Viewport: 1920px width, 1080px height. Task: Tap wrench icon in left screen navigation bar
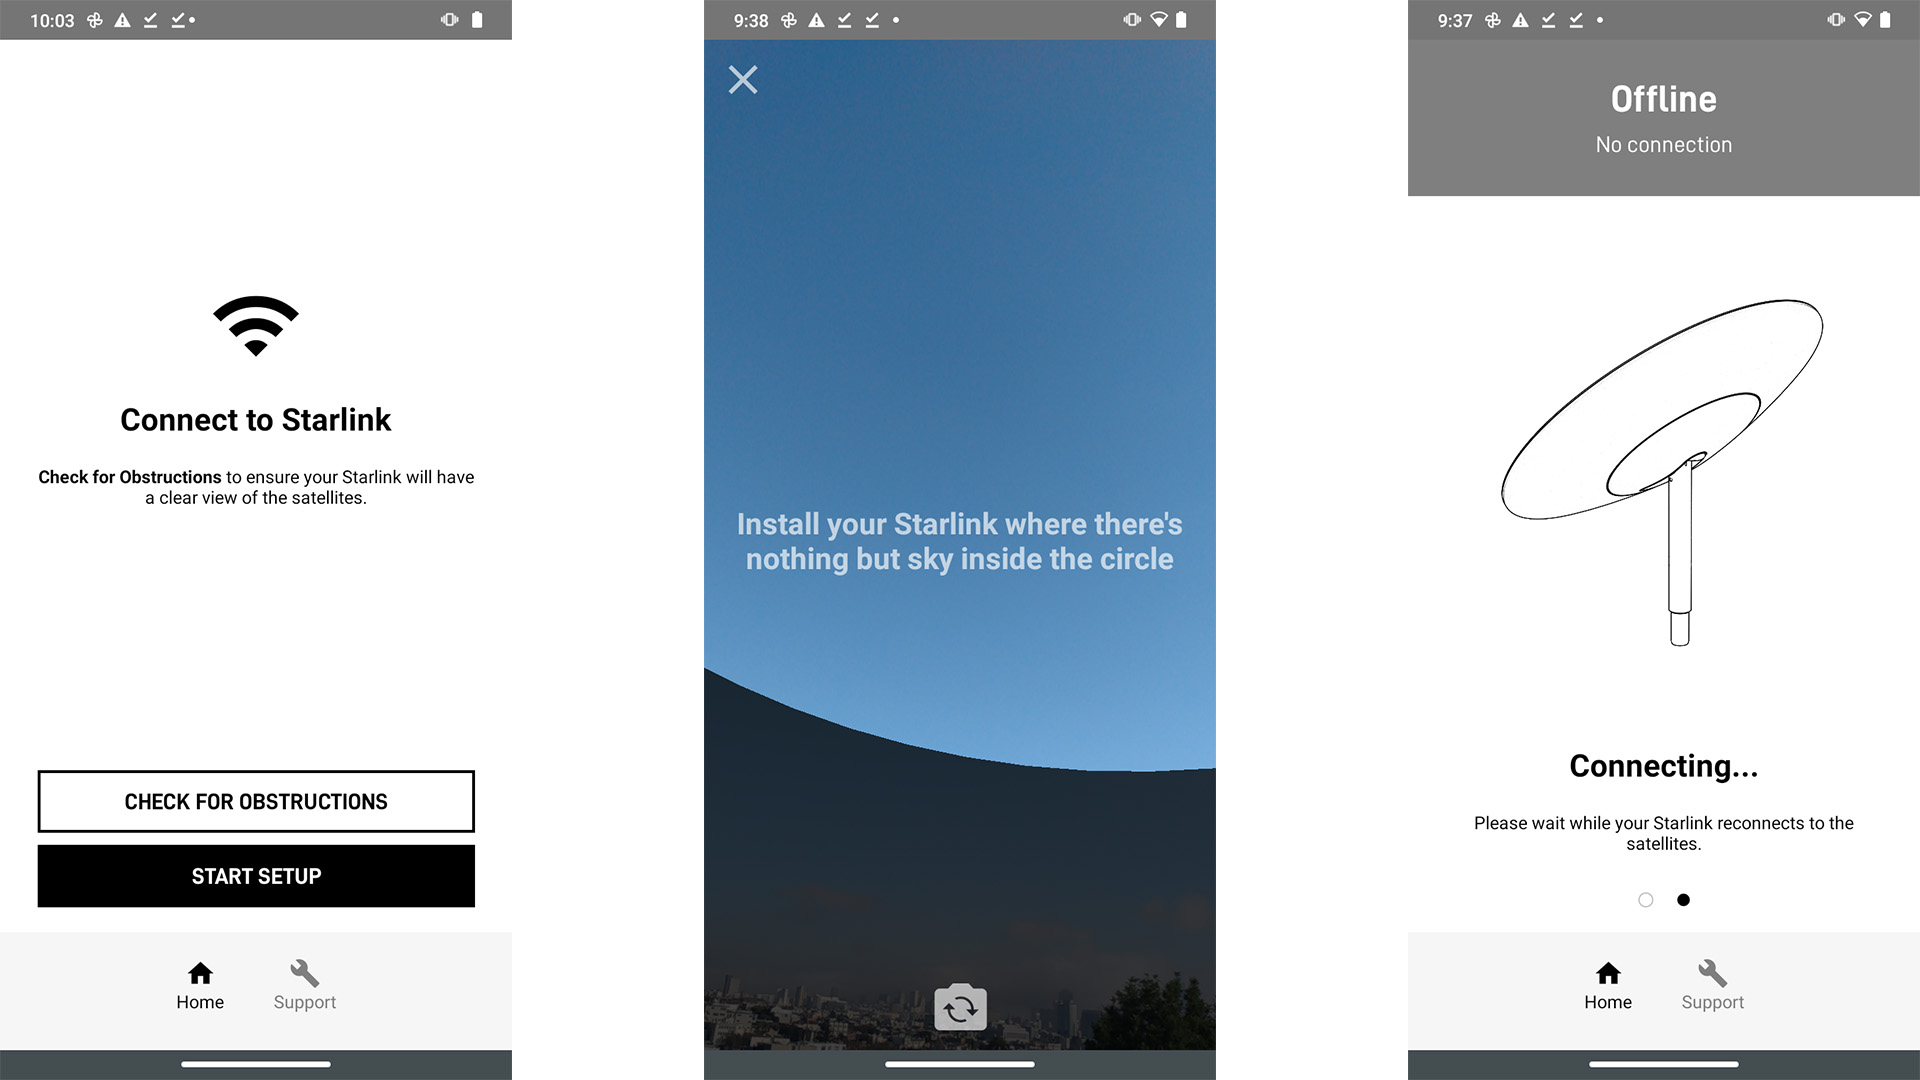point(305,973)
